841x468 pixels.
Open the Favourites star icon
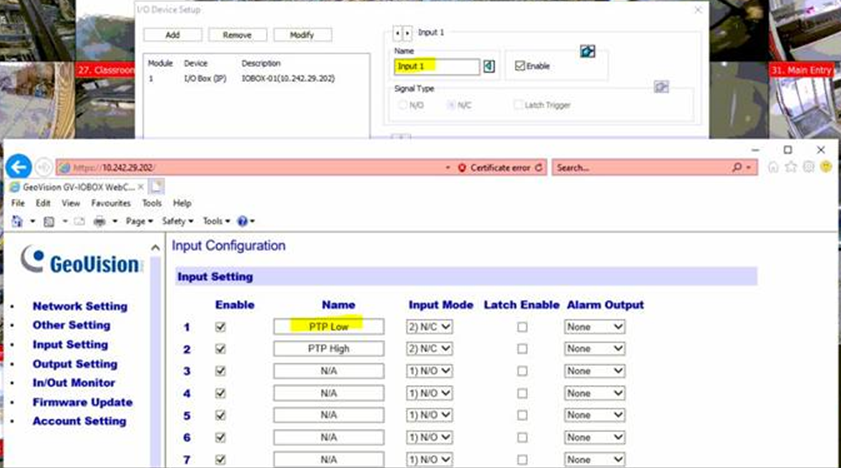point(791,167)
